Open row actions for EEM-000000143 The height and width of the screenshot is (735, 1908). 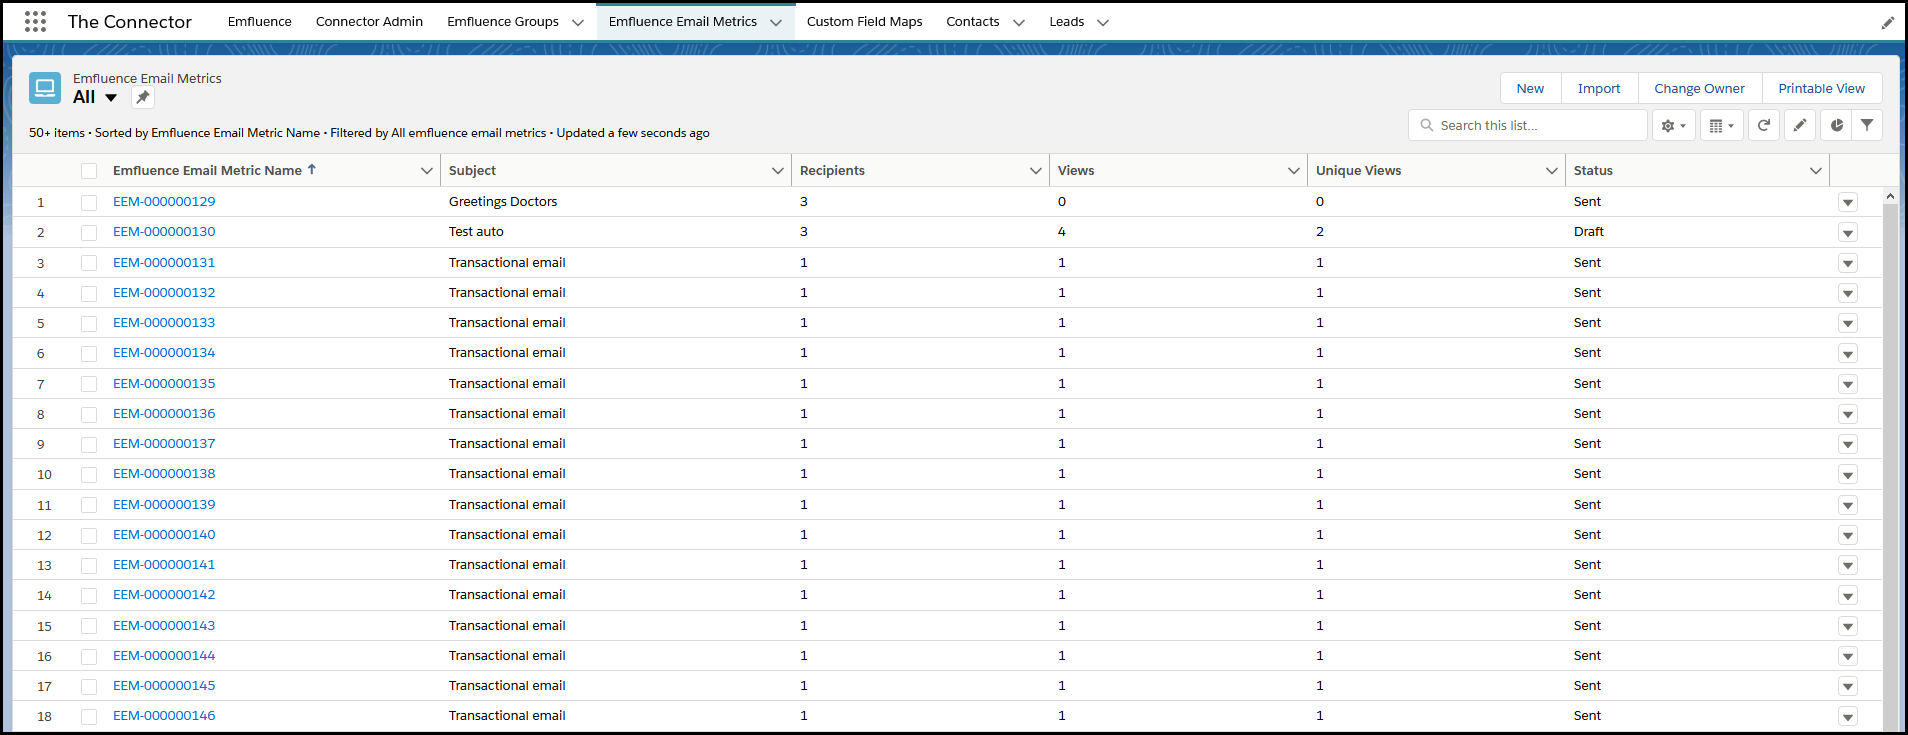coord(1848,626)
